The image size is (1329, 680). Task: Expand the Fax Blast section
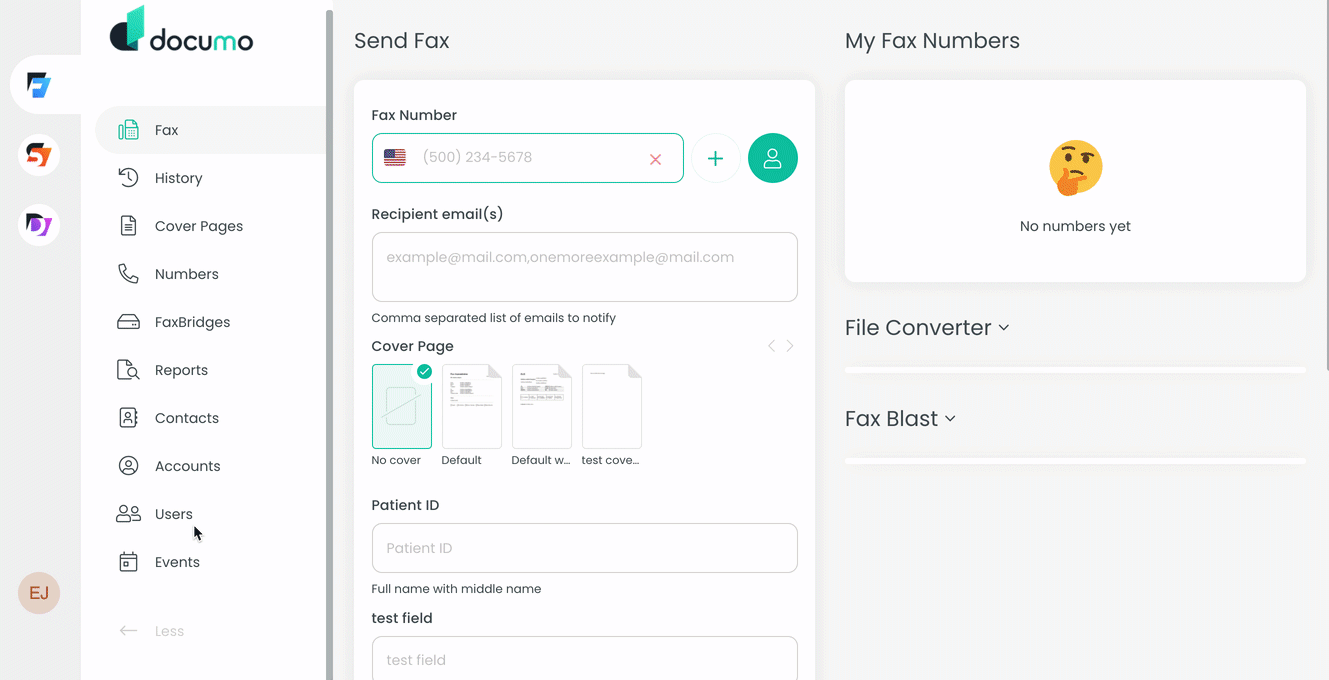900,419
